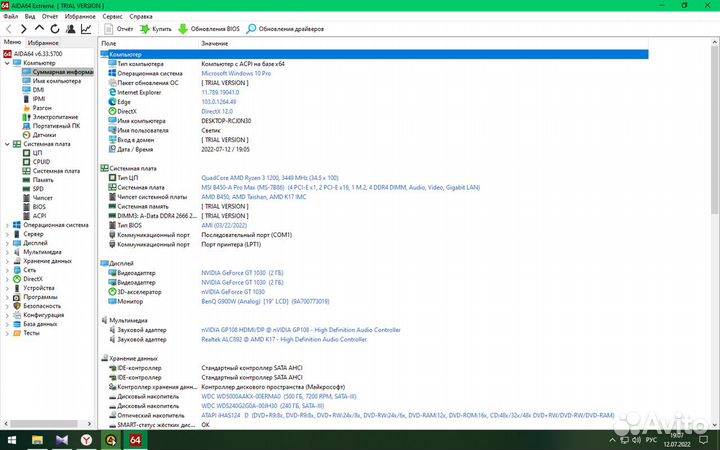This screenshot has width=720, height=450.
Task: Open the Файл menu
Action: coord(11,16)
